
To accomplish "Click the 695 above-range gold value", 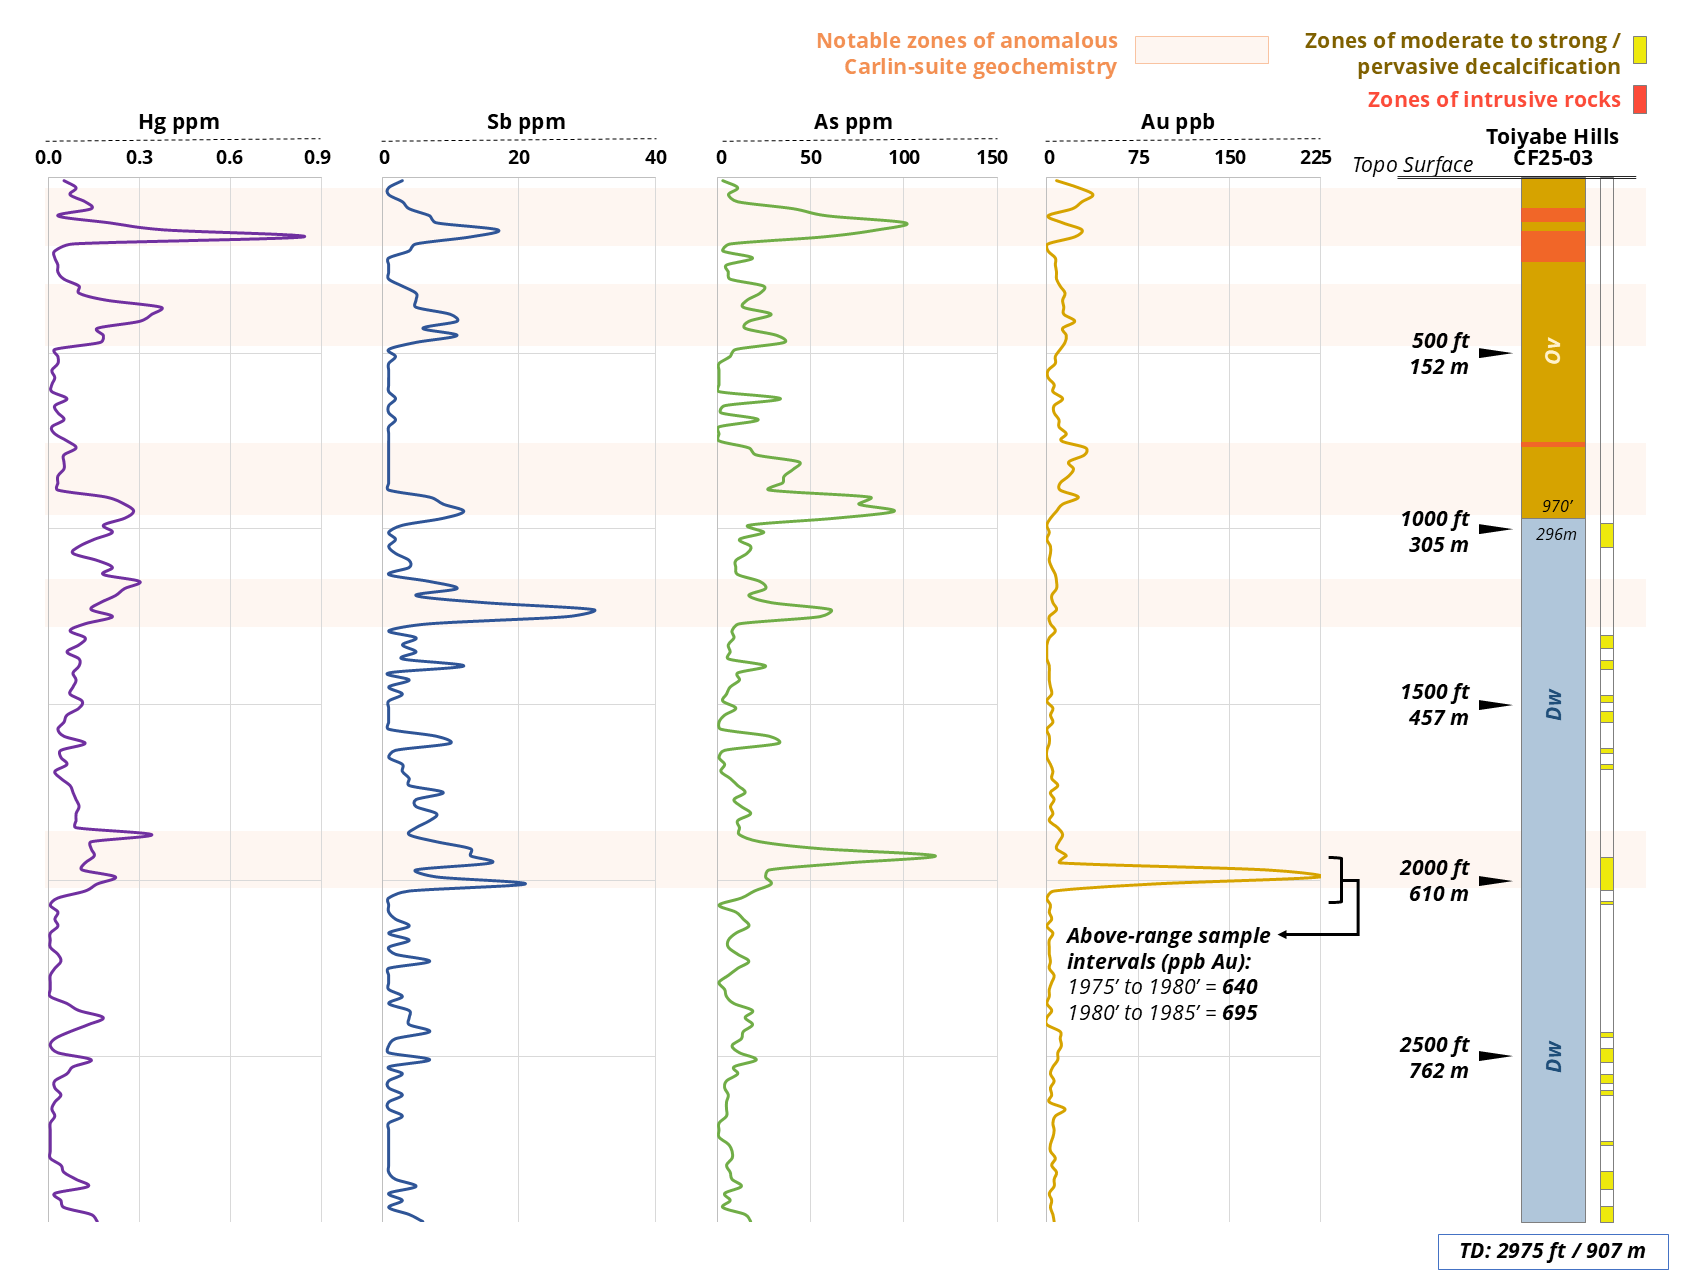I will pos(1239,1013).
